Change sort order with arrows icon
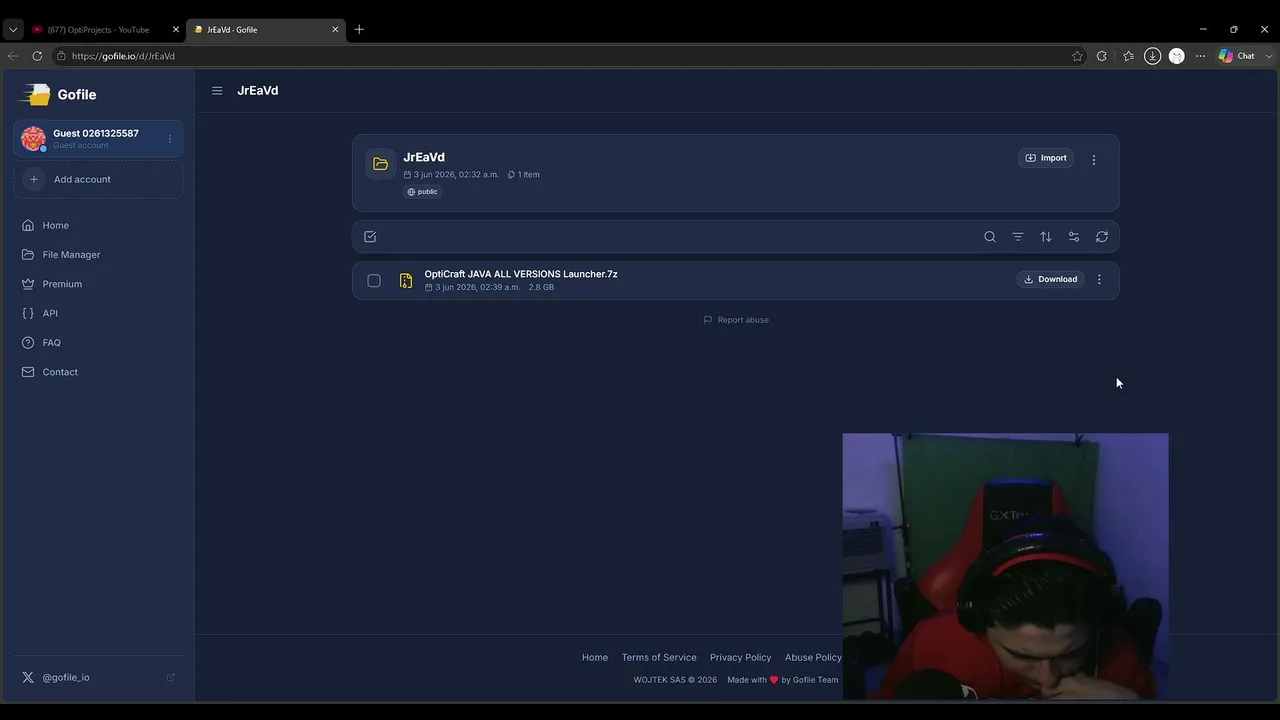Screen dimensions: 1280x720 point(1046,237)
